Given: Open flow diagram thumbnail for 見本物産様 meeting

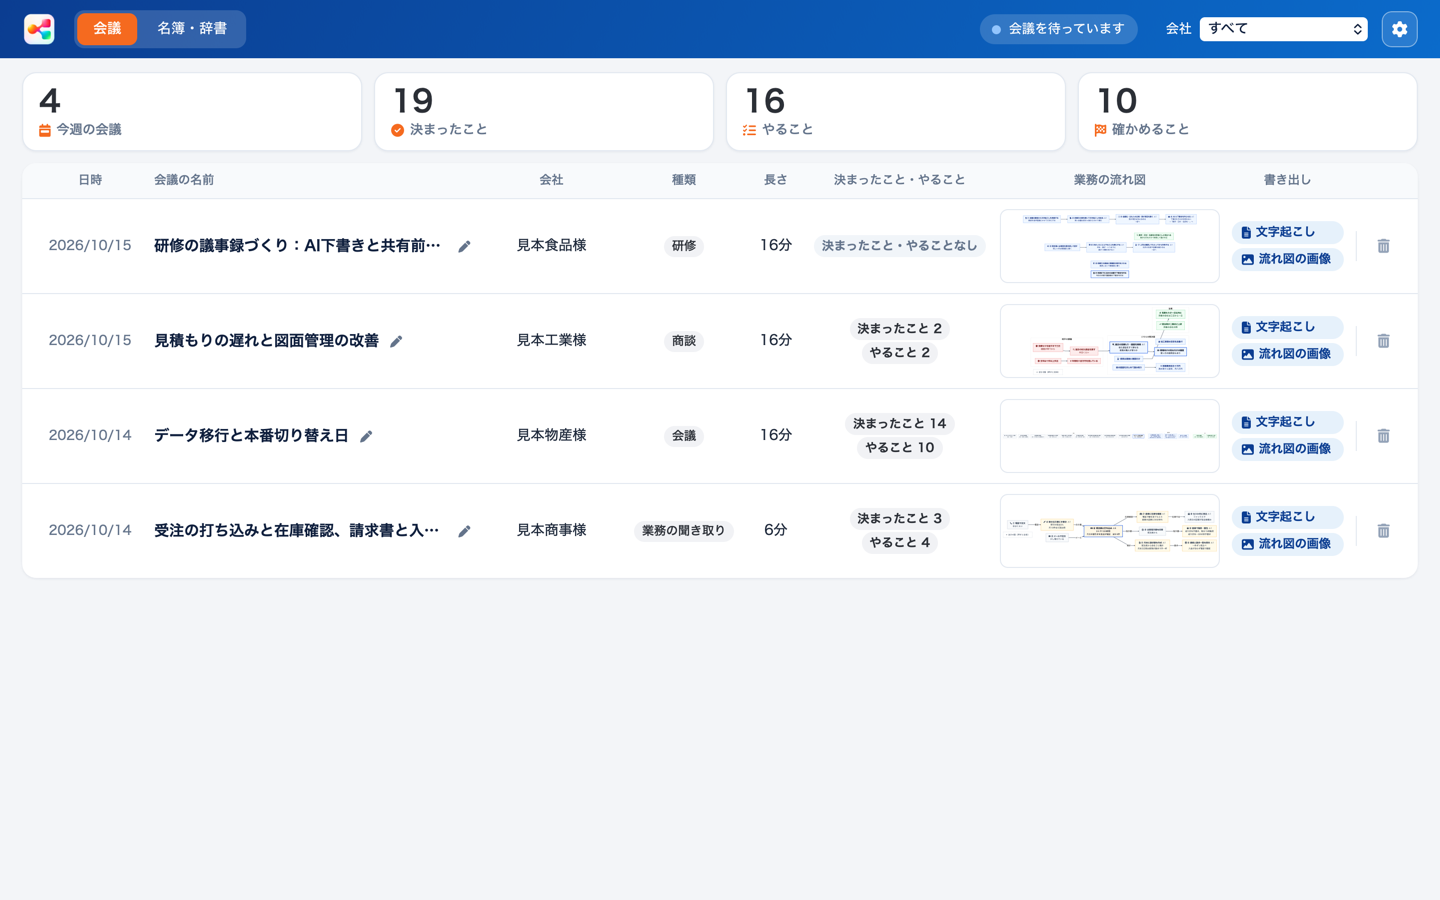Looking at the screenshot, I should 1110,436.
